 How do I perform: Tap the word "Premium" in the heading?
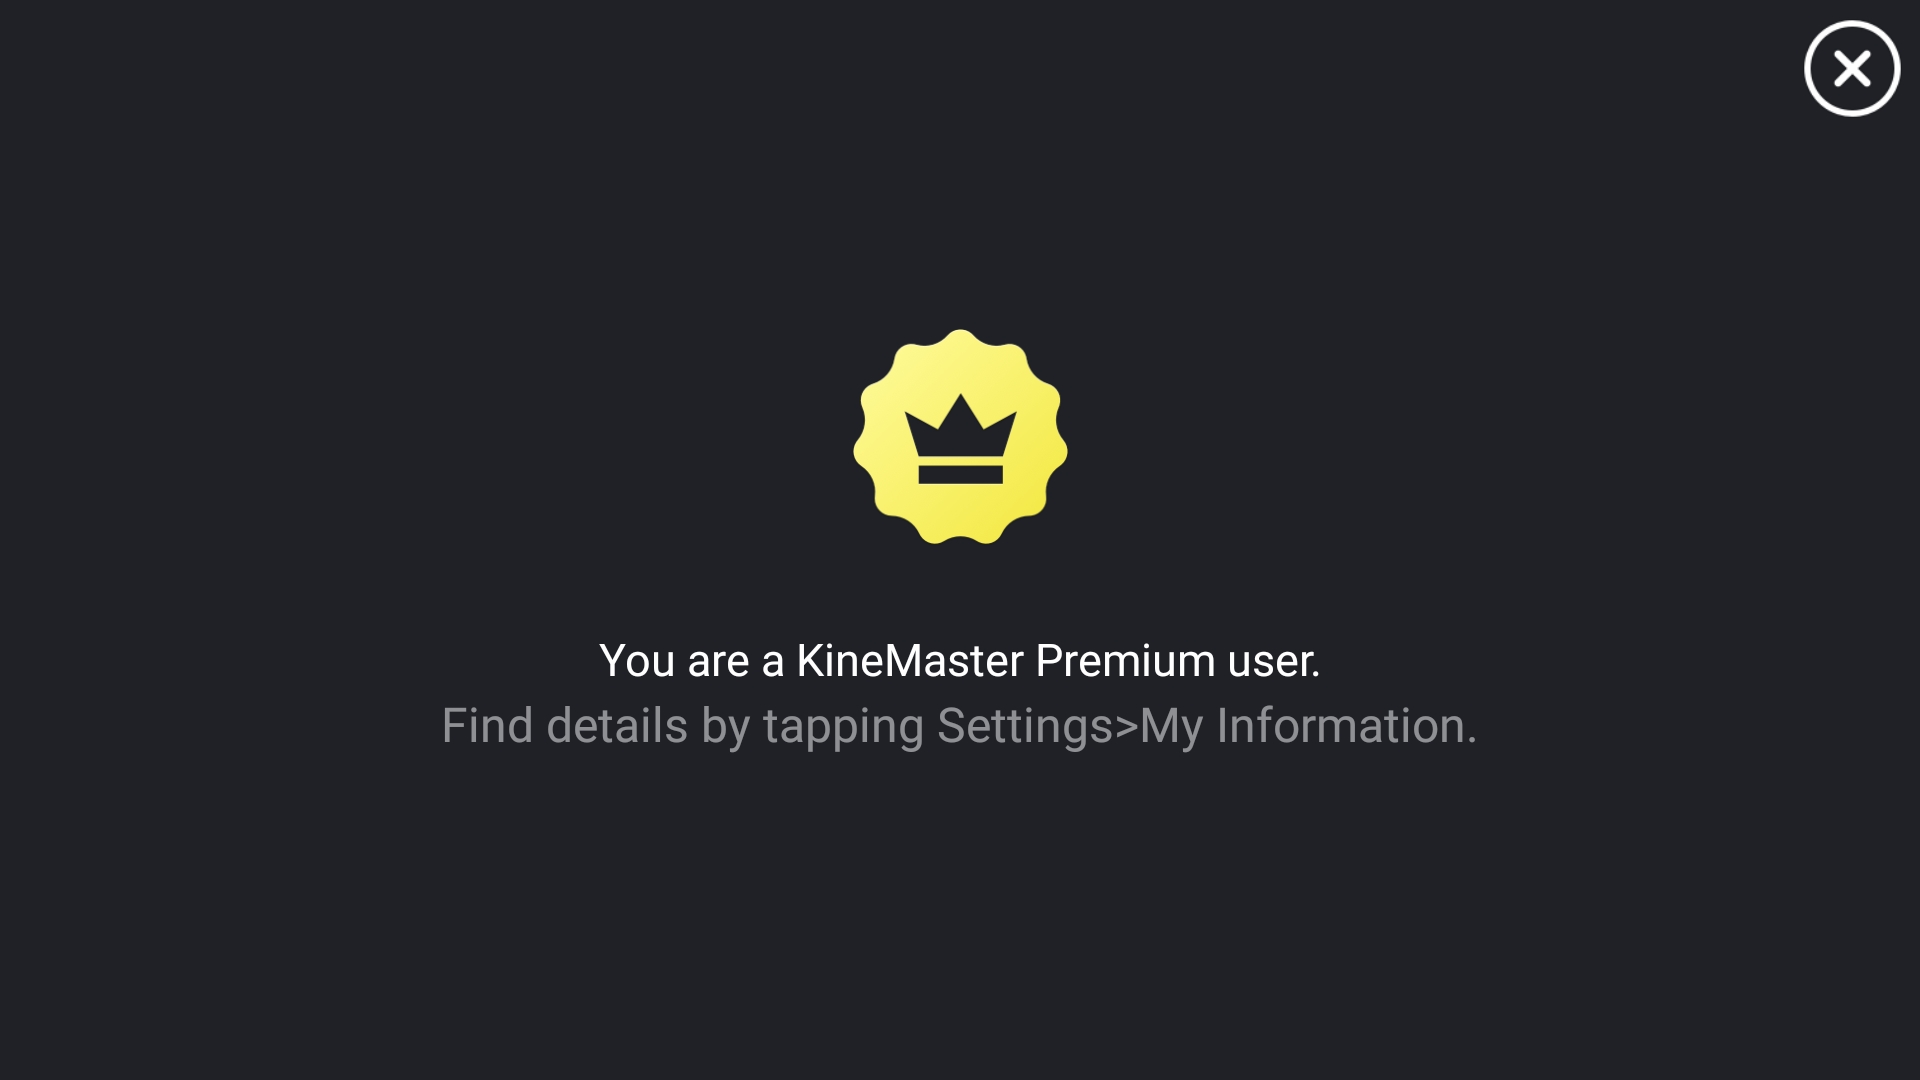pos(1125,661)
